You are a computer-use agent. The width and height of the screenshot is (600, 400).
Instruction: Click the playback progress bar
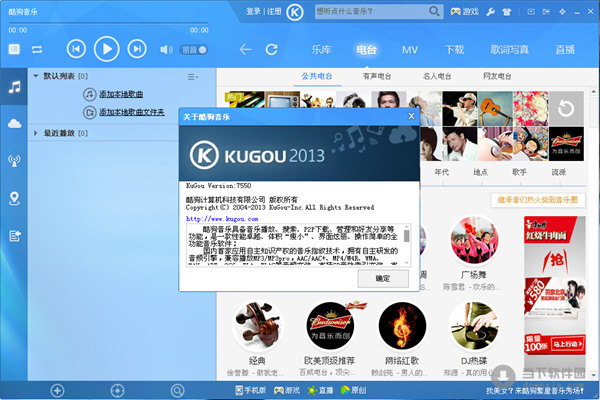108,23
